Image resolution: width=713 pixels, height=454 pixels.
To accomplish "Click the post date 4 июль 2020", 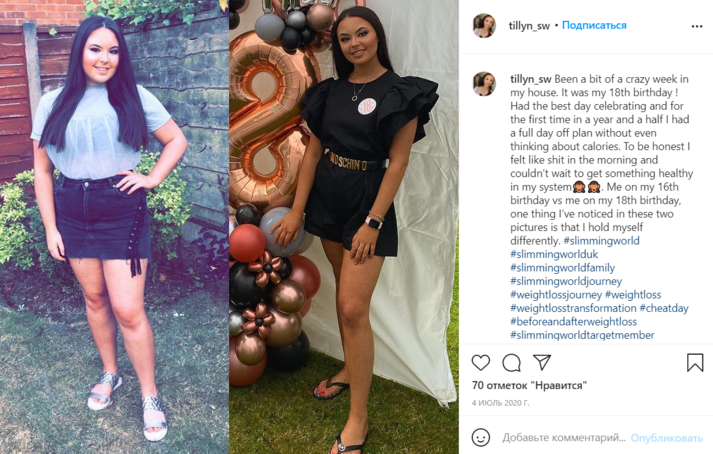I will coord(500,403).
